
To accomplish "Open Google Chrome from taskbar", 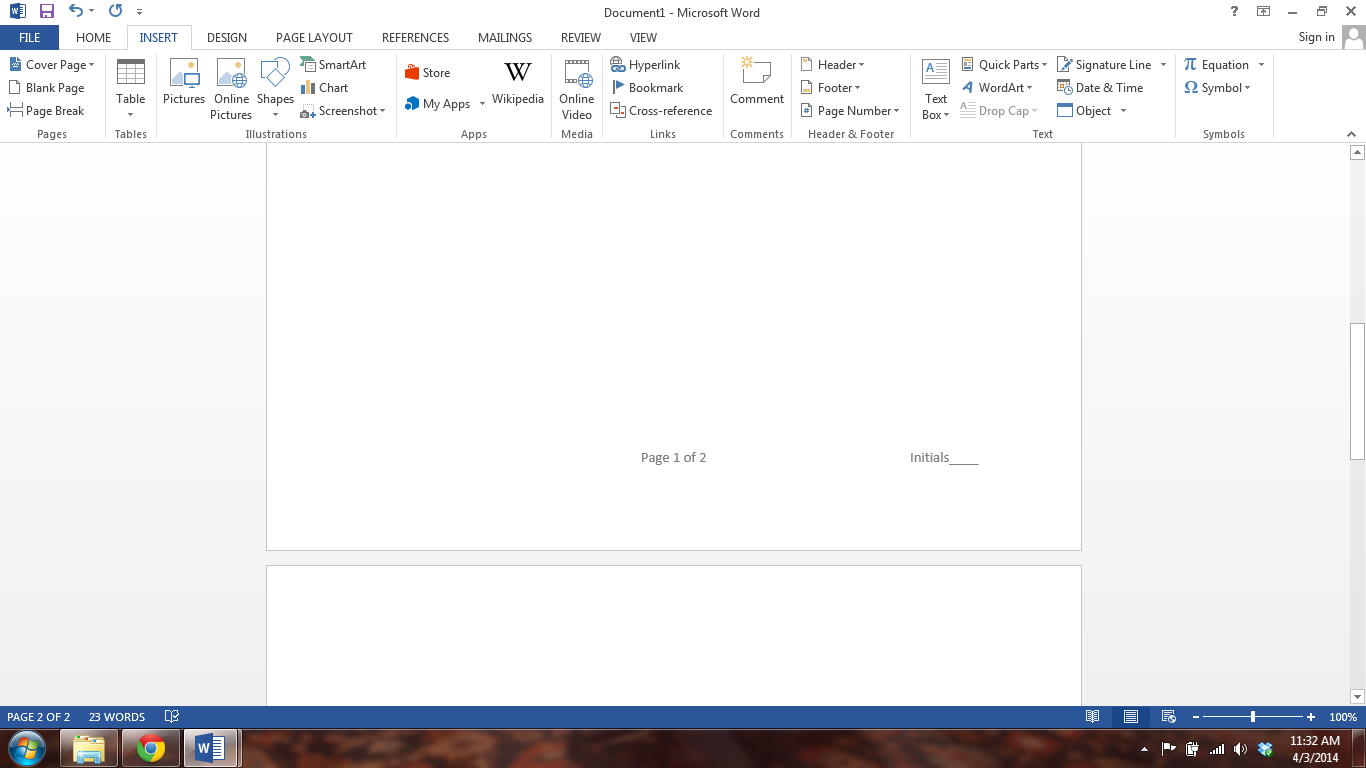I will pos(151,748).
